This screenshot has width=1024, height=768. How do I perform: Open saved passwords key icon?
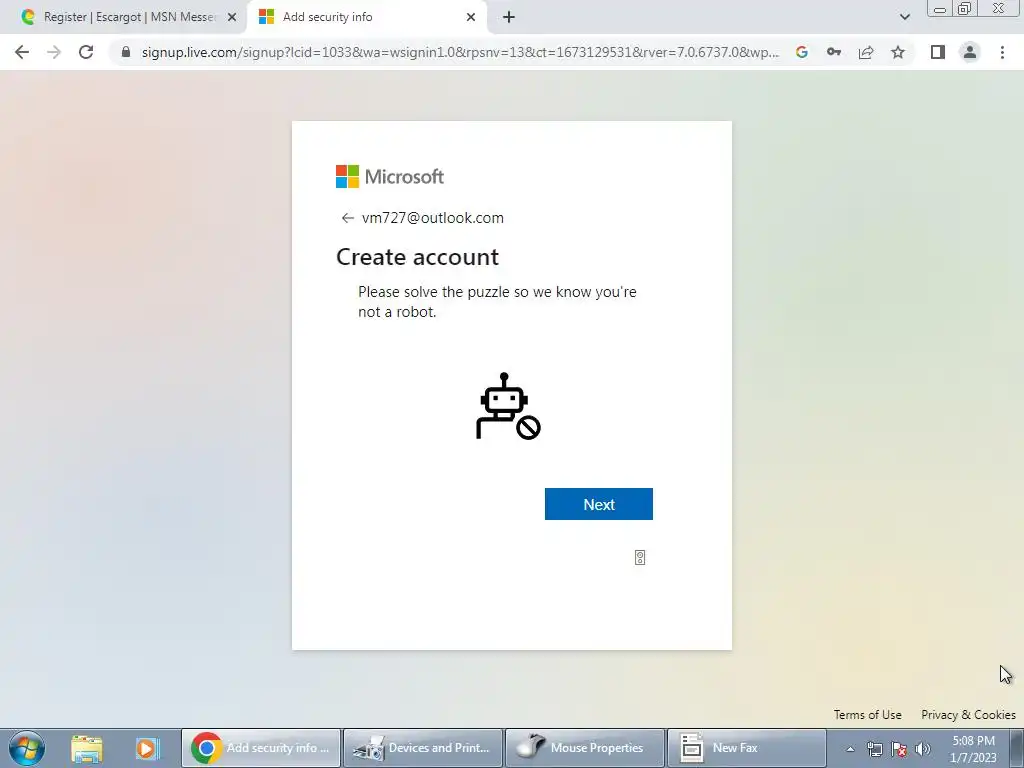point(833,52)
